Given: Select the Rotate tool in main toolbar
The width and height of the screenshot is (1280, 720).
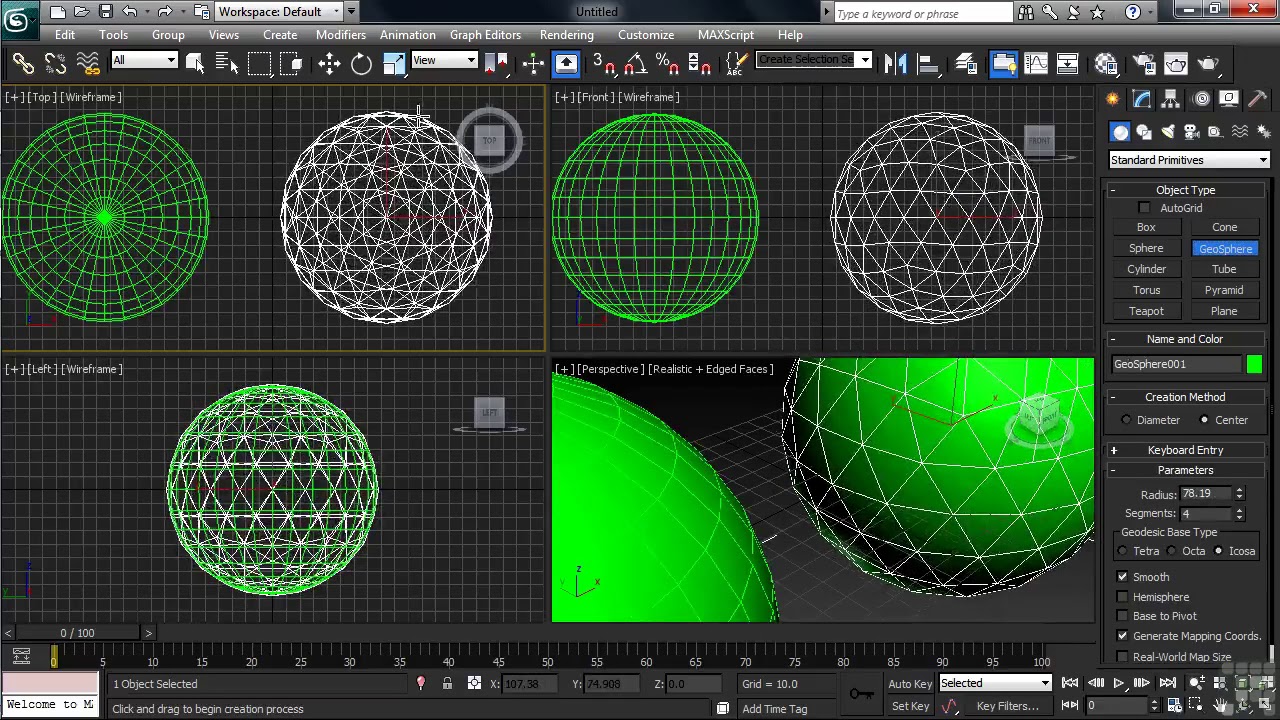Looking at the screenshot, I should tap(361, 64).
